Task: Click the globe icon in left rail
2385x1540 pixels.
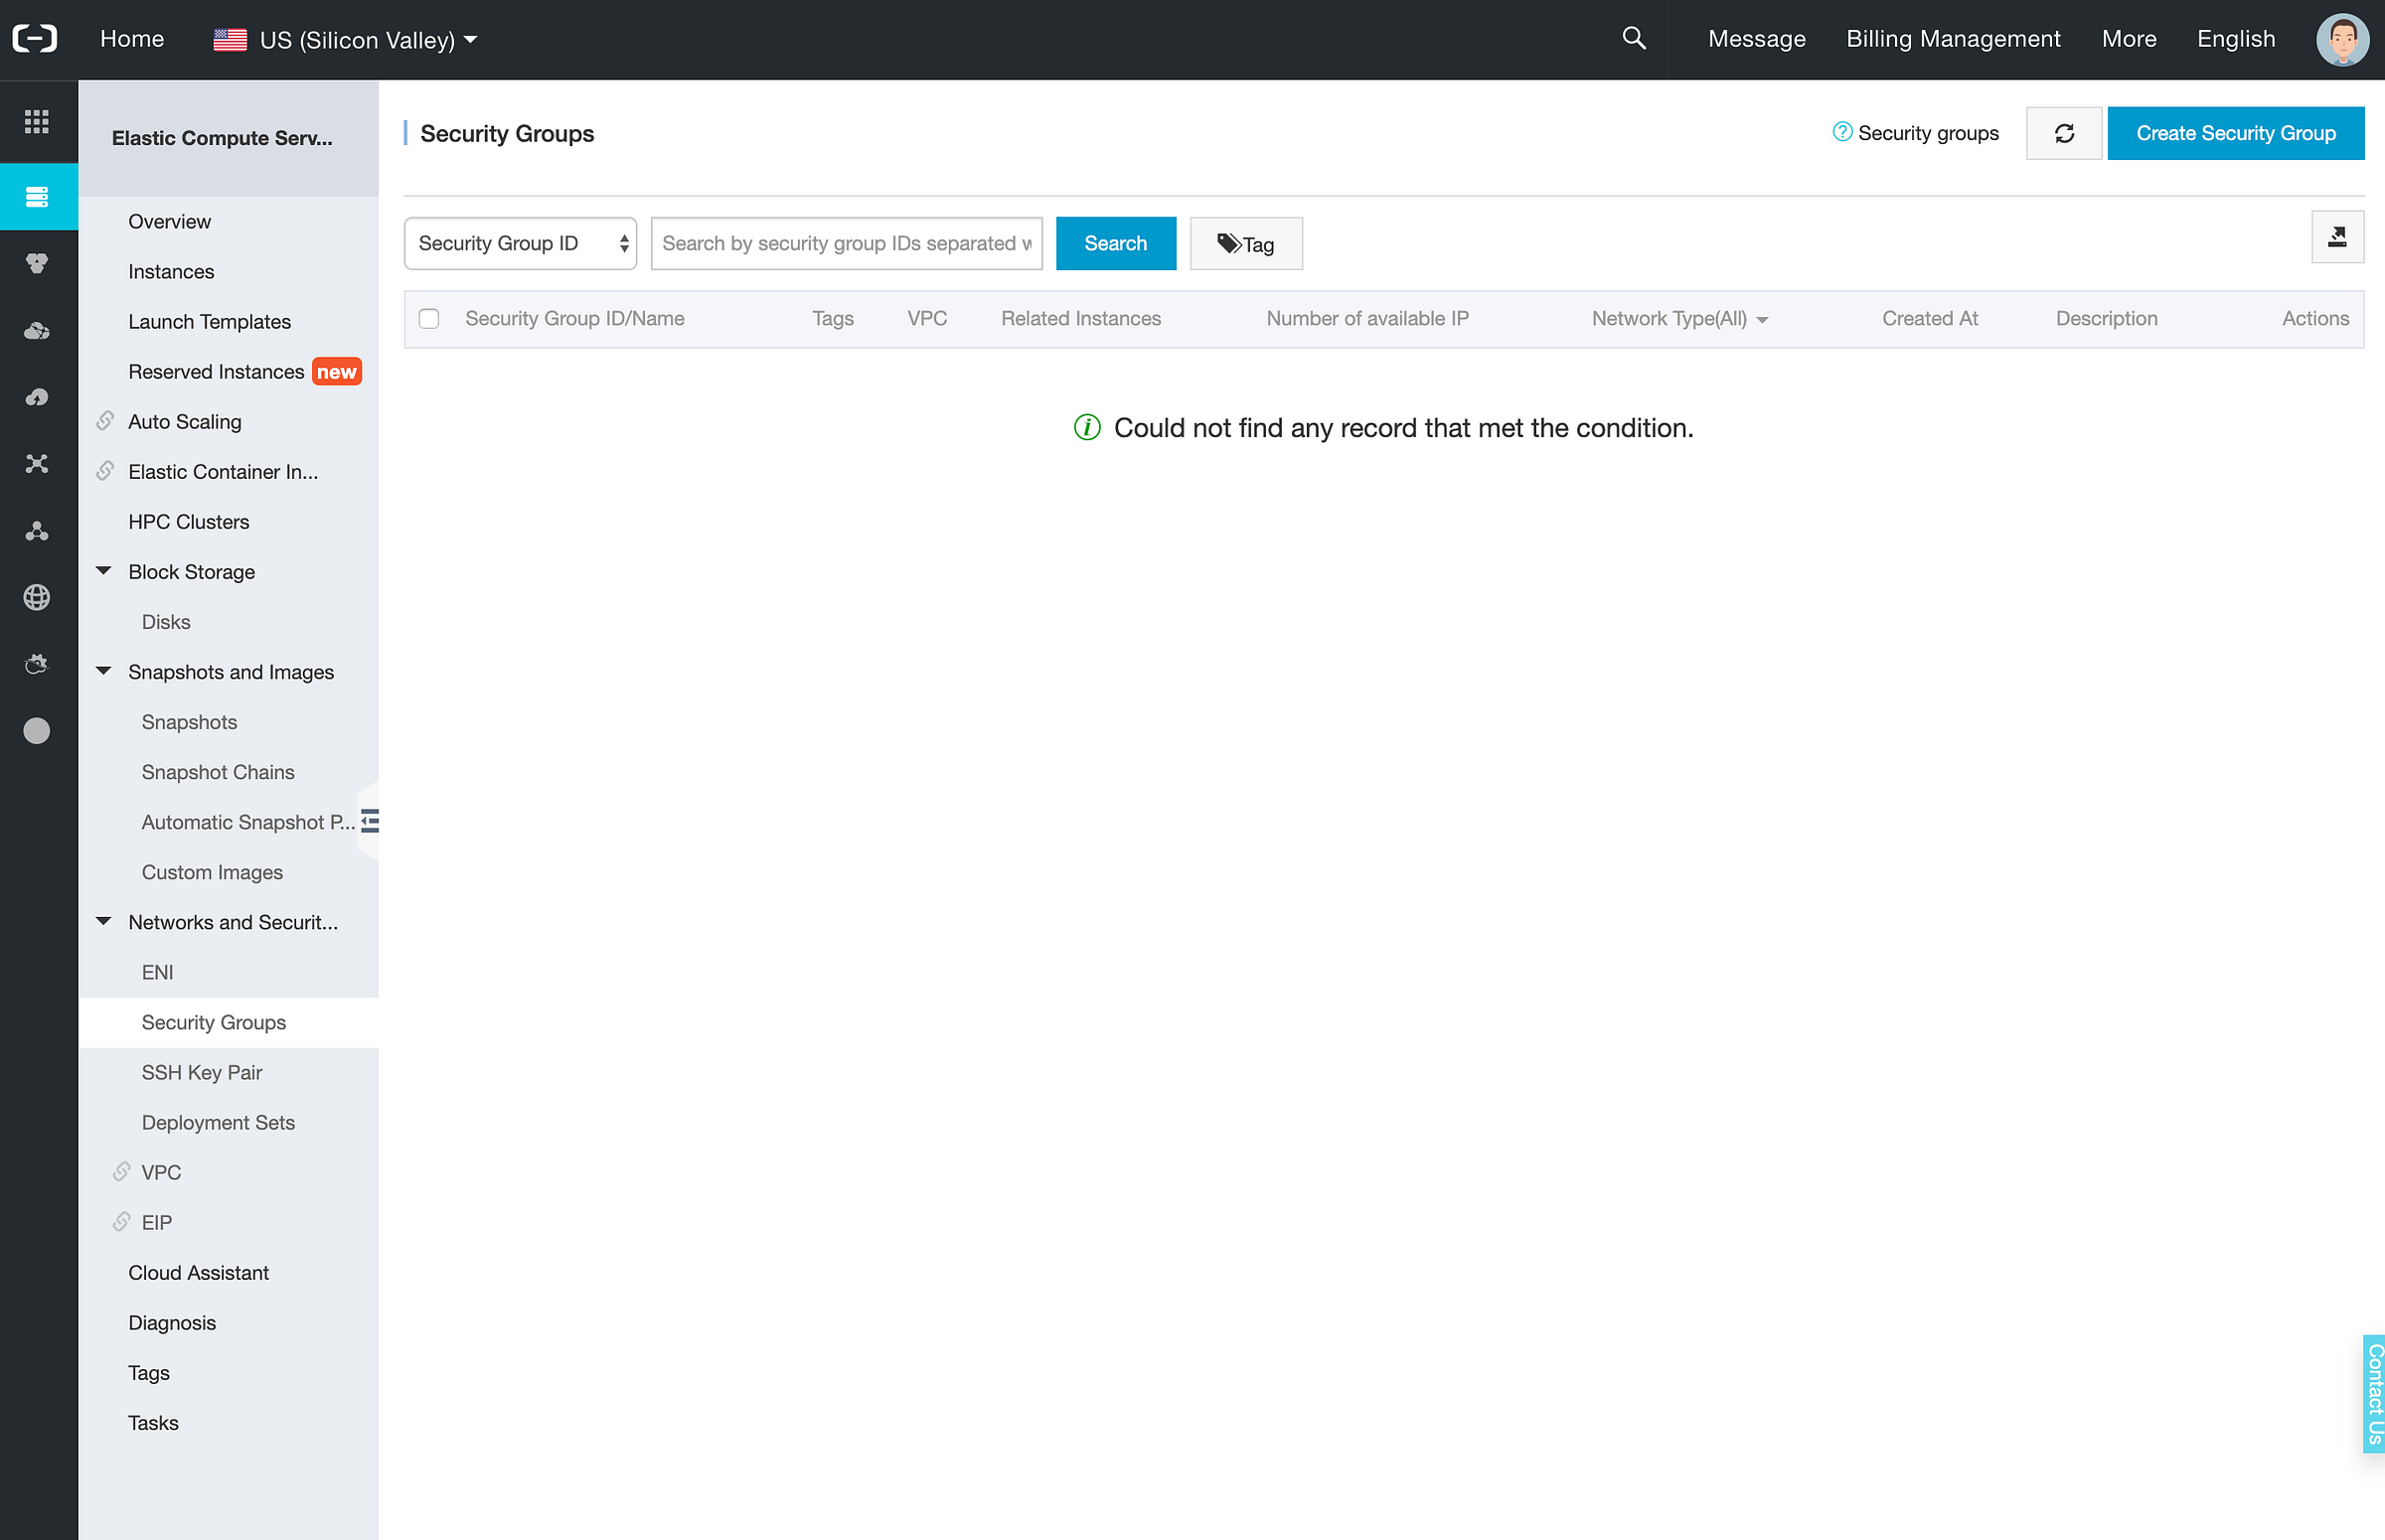Action: click(x=37, y=597)
